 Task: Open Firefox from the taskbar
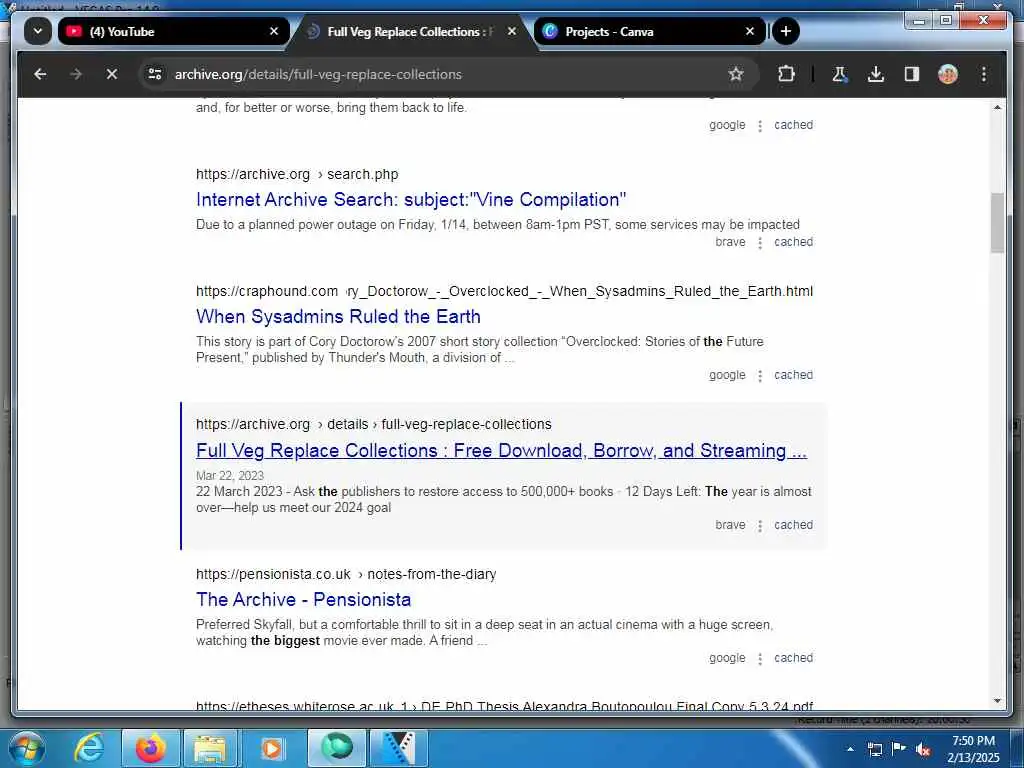click(x=150, y=748)
